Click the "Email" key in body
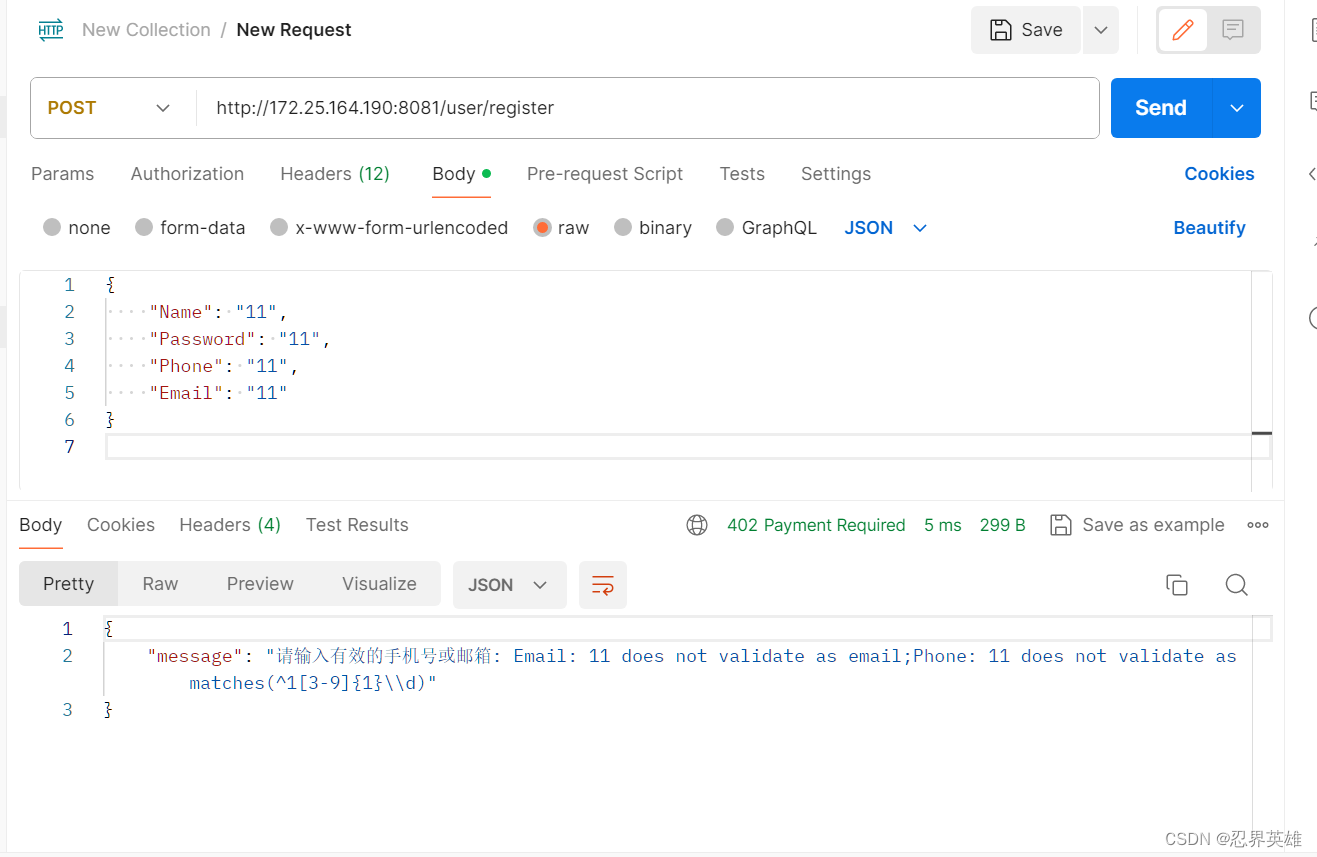Screen dimensions: 1317x857 pos(186,393)
